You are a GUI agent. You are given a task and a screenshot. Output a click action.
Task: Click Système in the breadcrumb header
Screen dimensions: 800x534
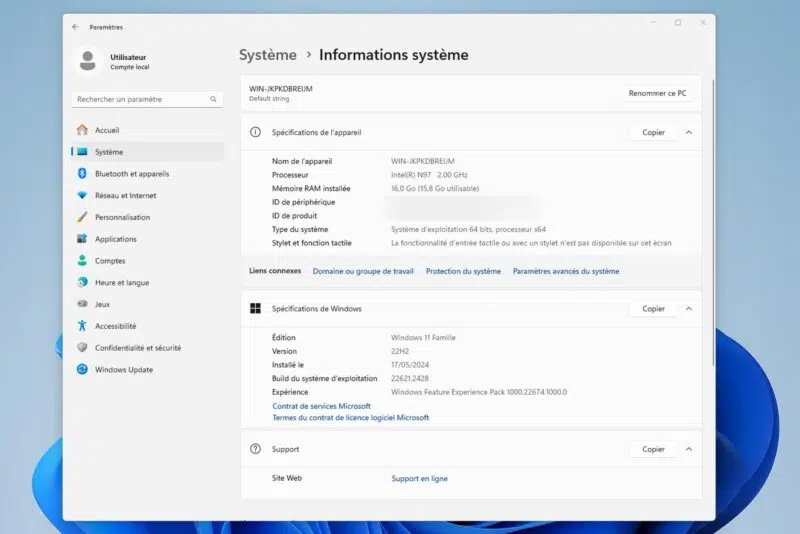pos(268,55)
